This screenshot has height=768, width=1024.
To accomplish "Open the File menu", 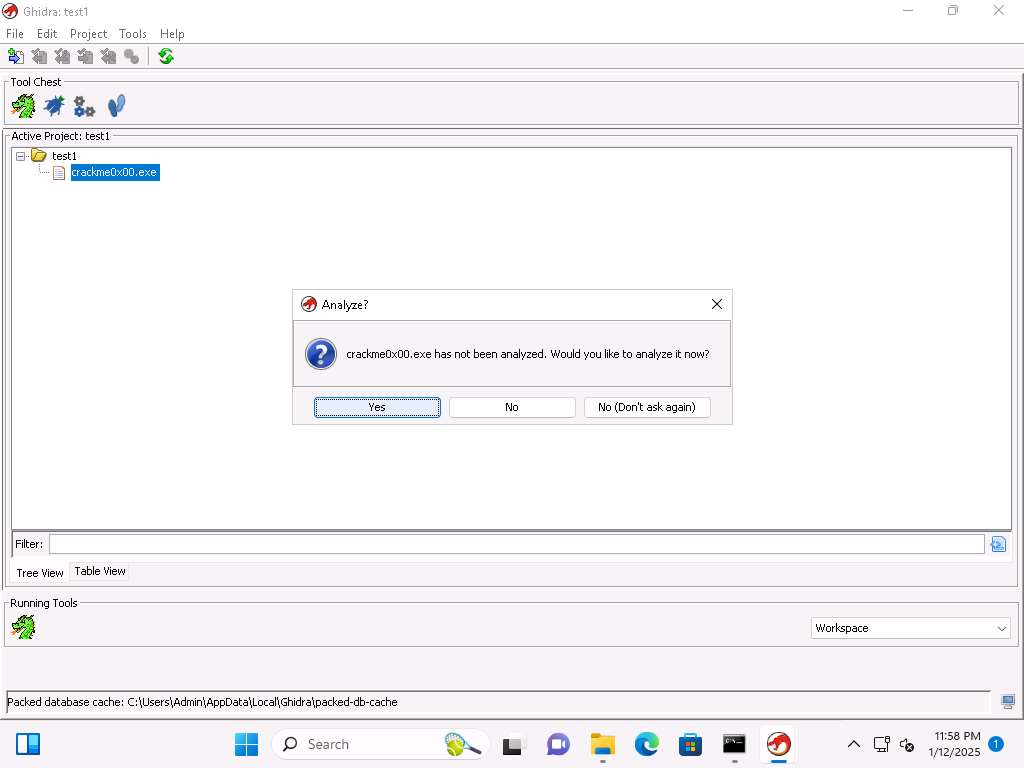I will coord(15,34).
